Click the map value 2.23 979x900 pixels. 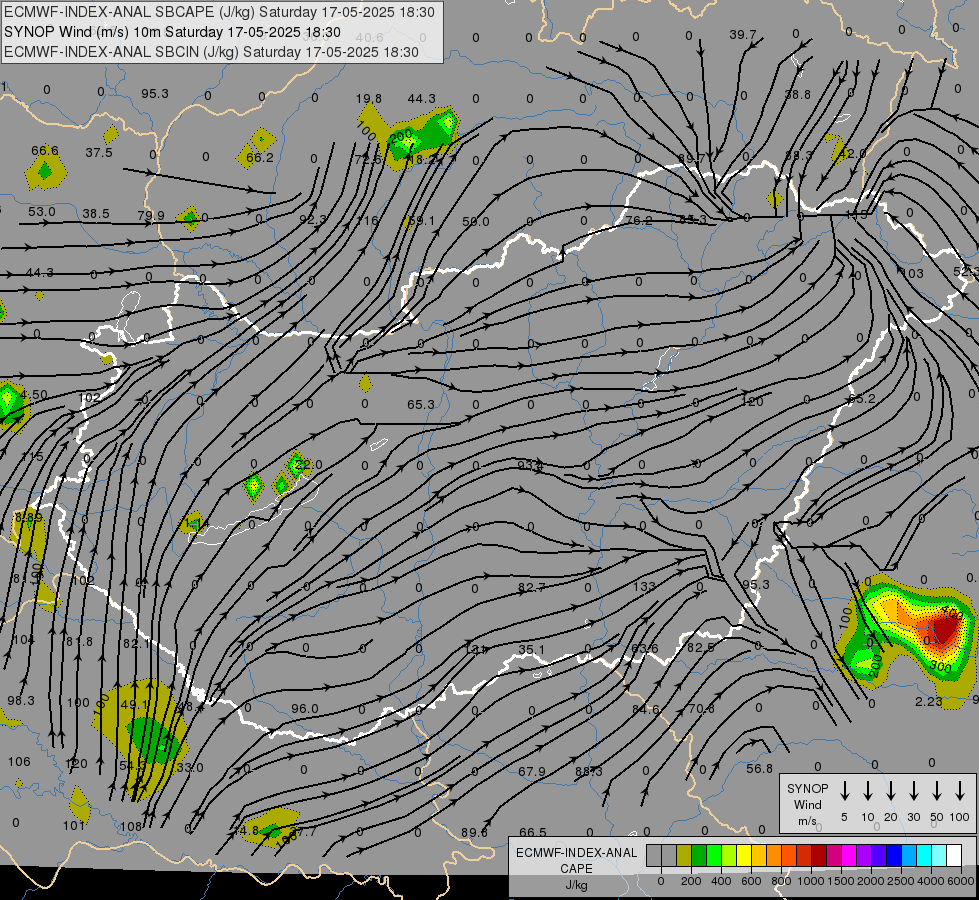pos(928,701)
